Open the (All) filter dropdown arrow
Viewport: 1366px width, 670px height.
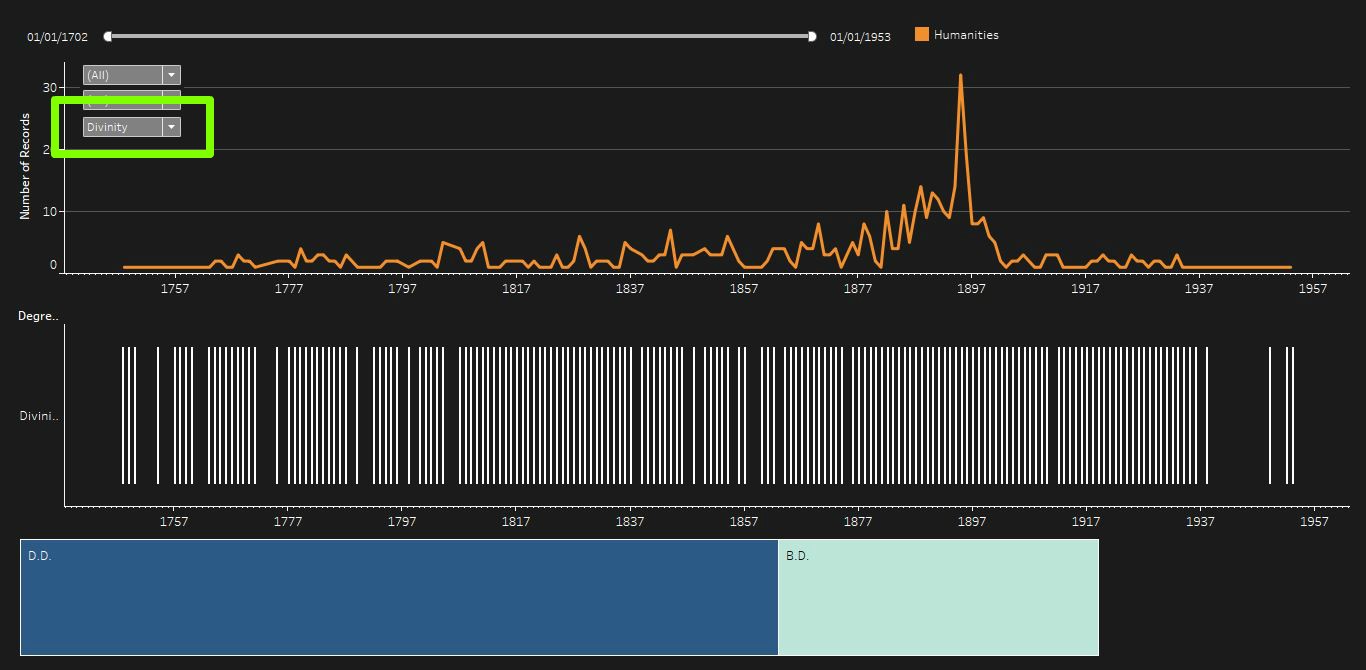pos(171,75)
